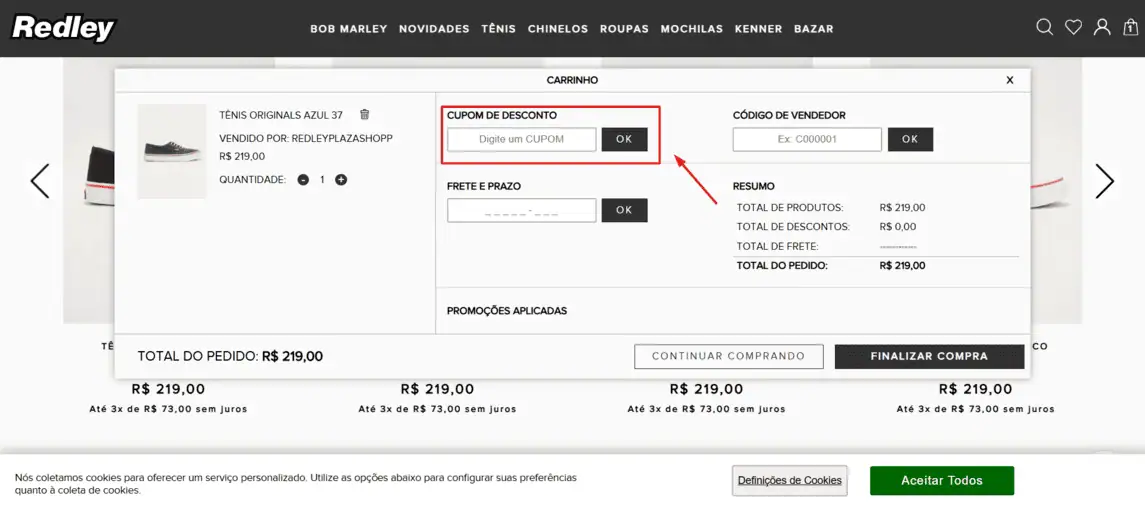1145x518 pixels.
Task: Open Definições de Cookies
Action: tap(789, 481)
